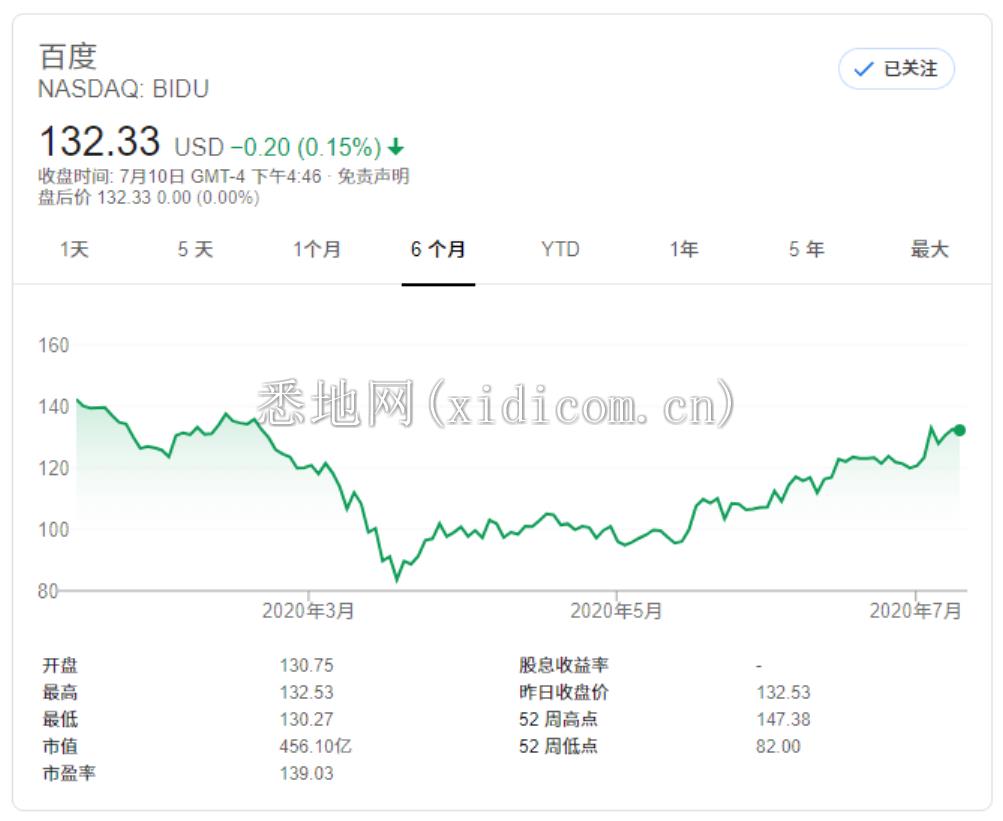The image size is (1003, 821).
Task: Click the 130.27 lowest price value
Action: point(306,719)
